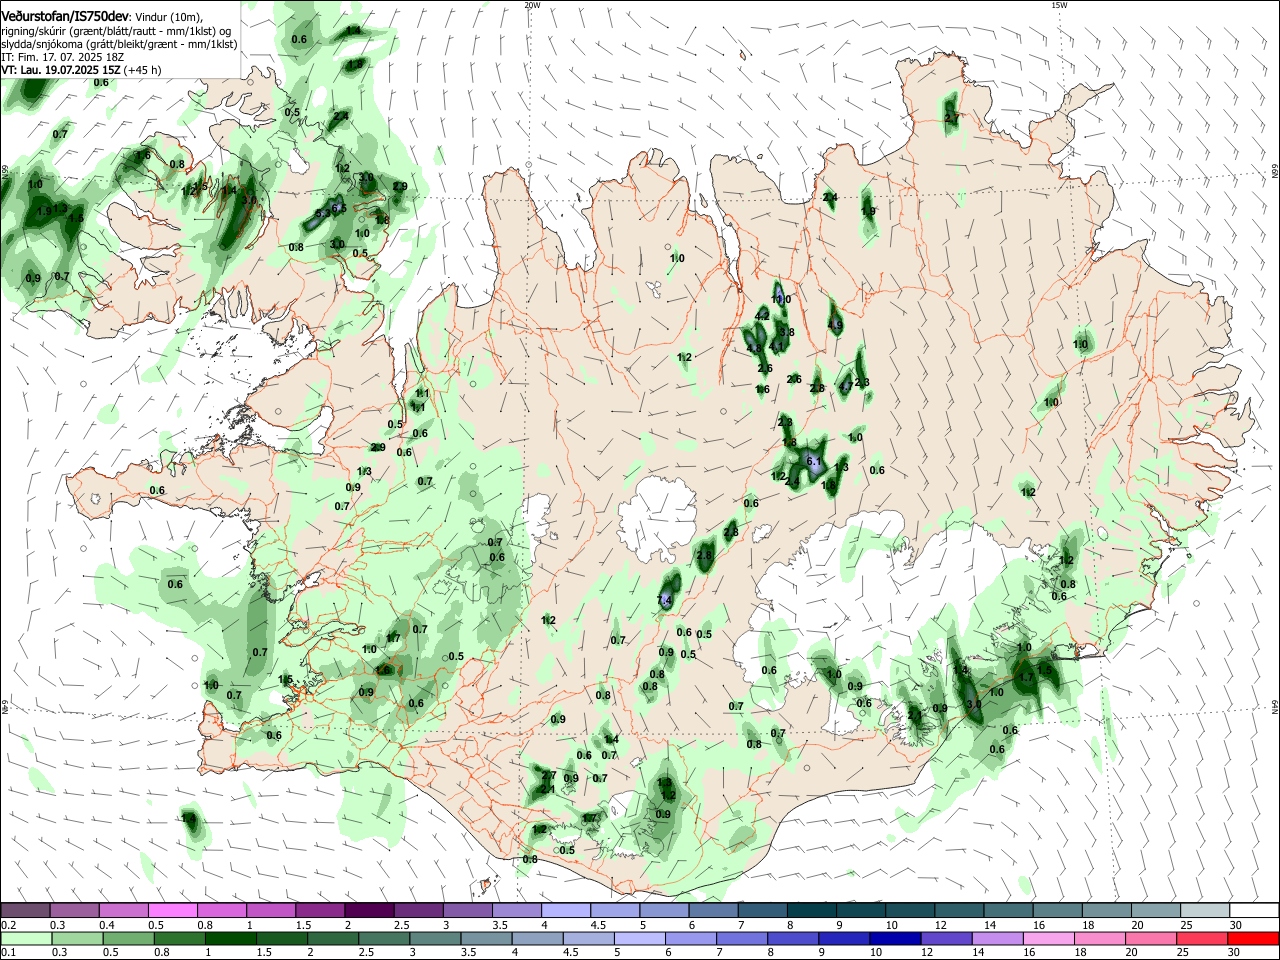Click the pale green 0.1 rain swatch
The height and width of the screenshot is (960, 1280).
(26, 938)
